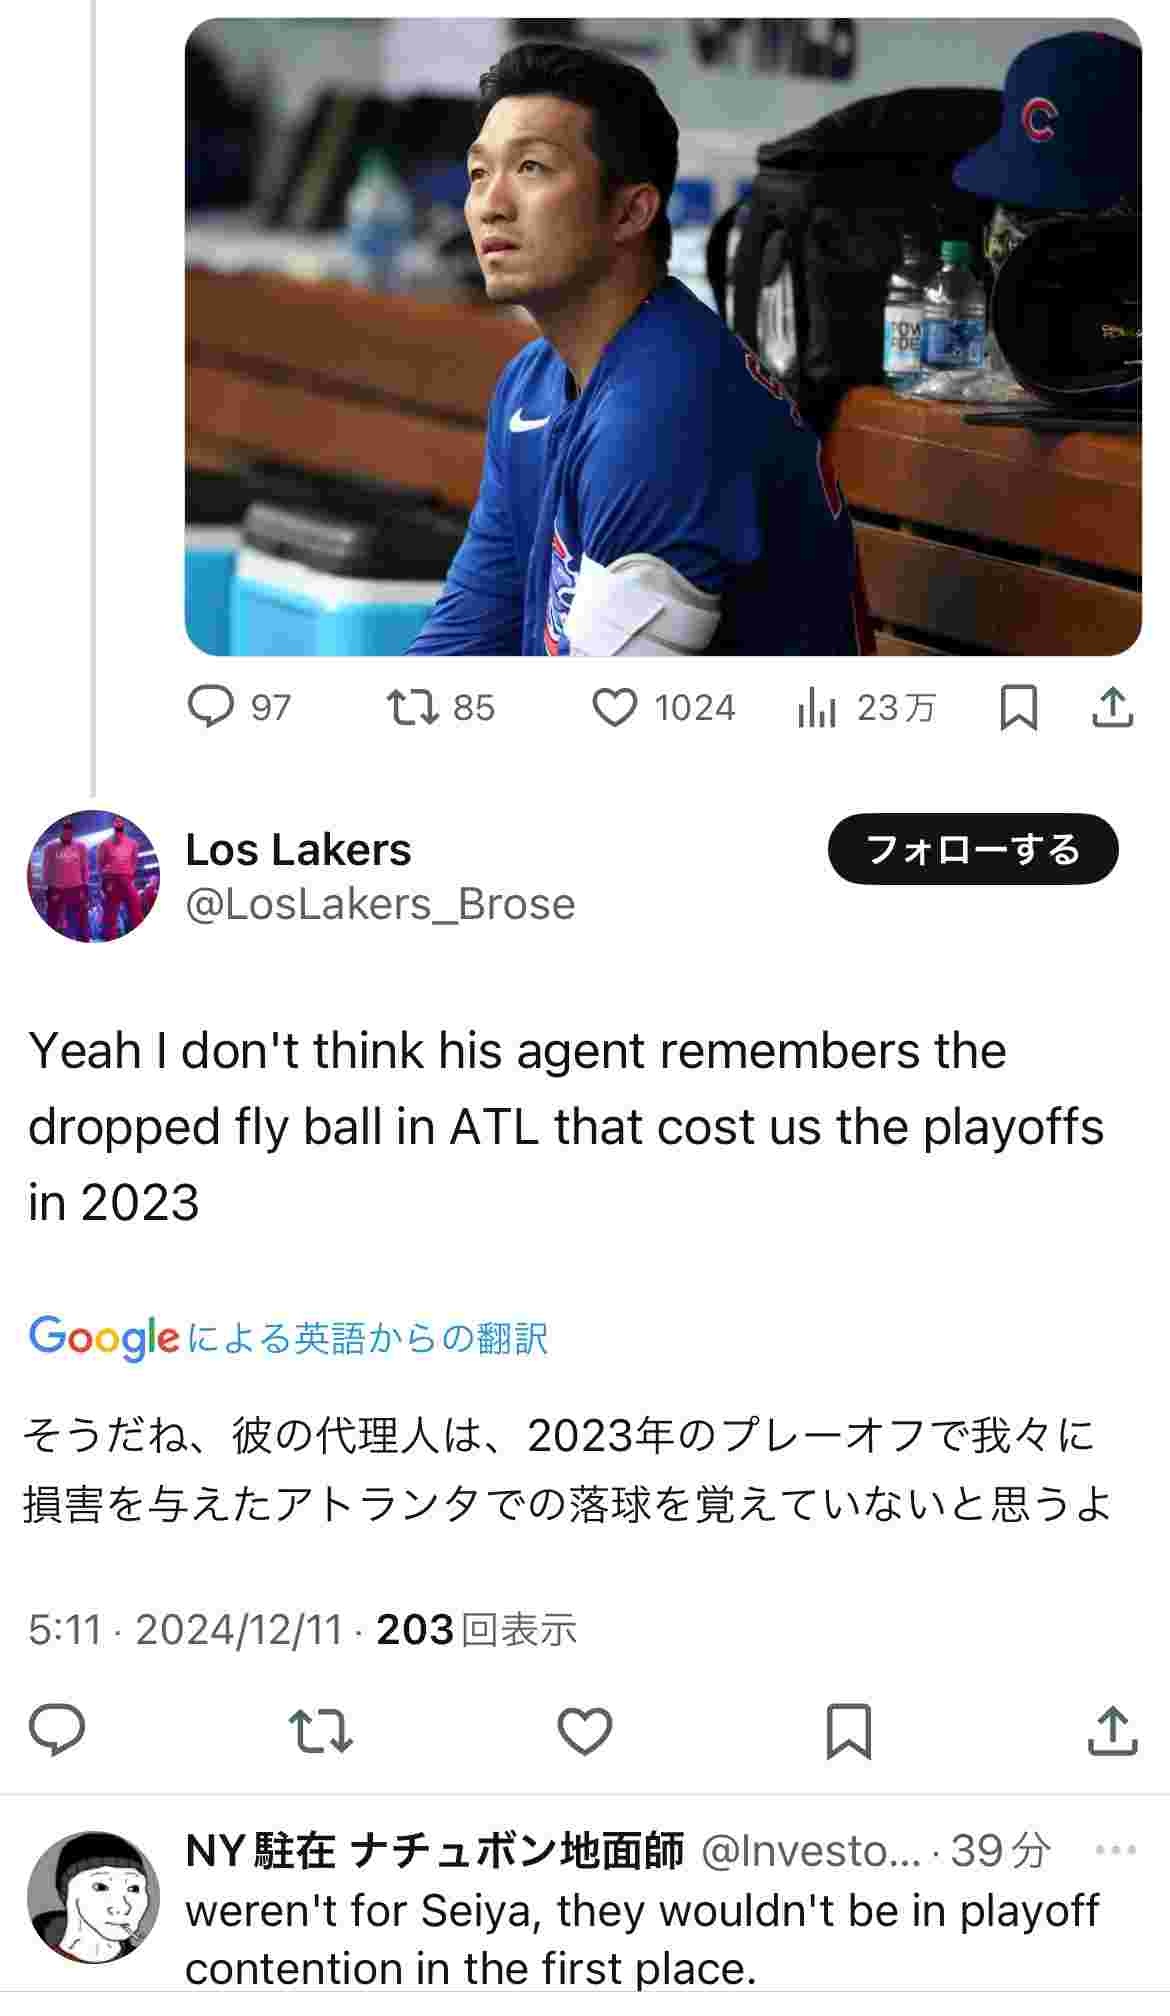Viewport: 1170px width, 2016px height.
Task: Open the NY駐在 ナチュボン地面師 username
Action: point(435,1850)
